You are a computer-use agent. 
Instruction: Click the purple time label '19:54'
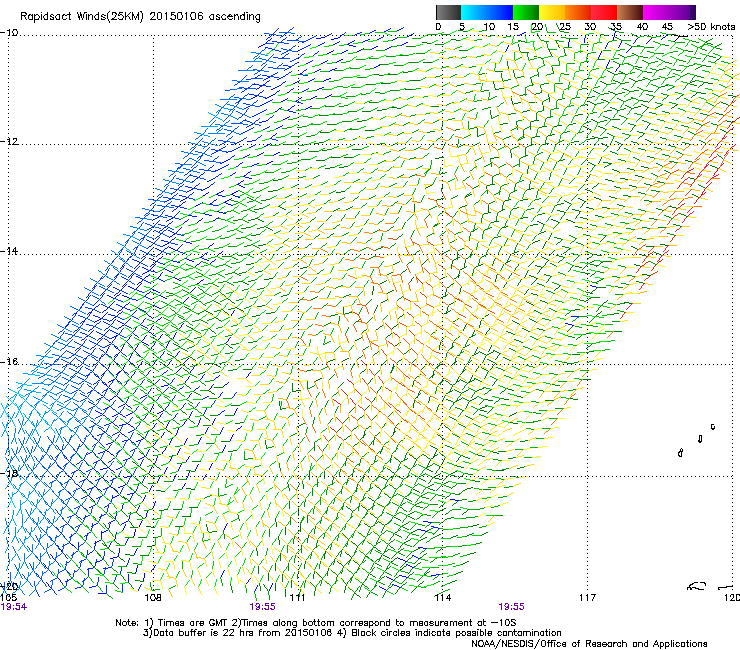(14, 607)
